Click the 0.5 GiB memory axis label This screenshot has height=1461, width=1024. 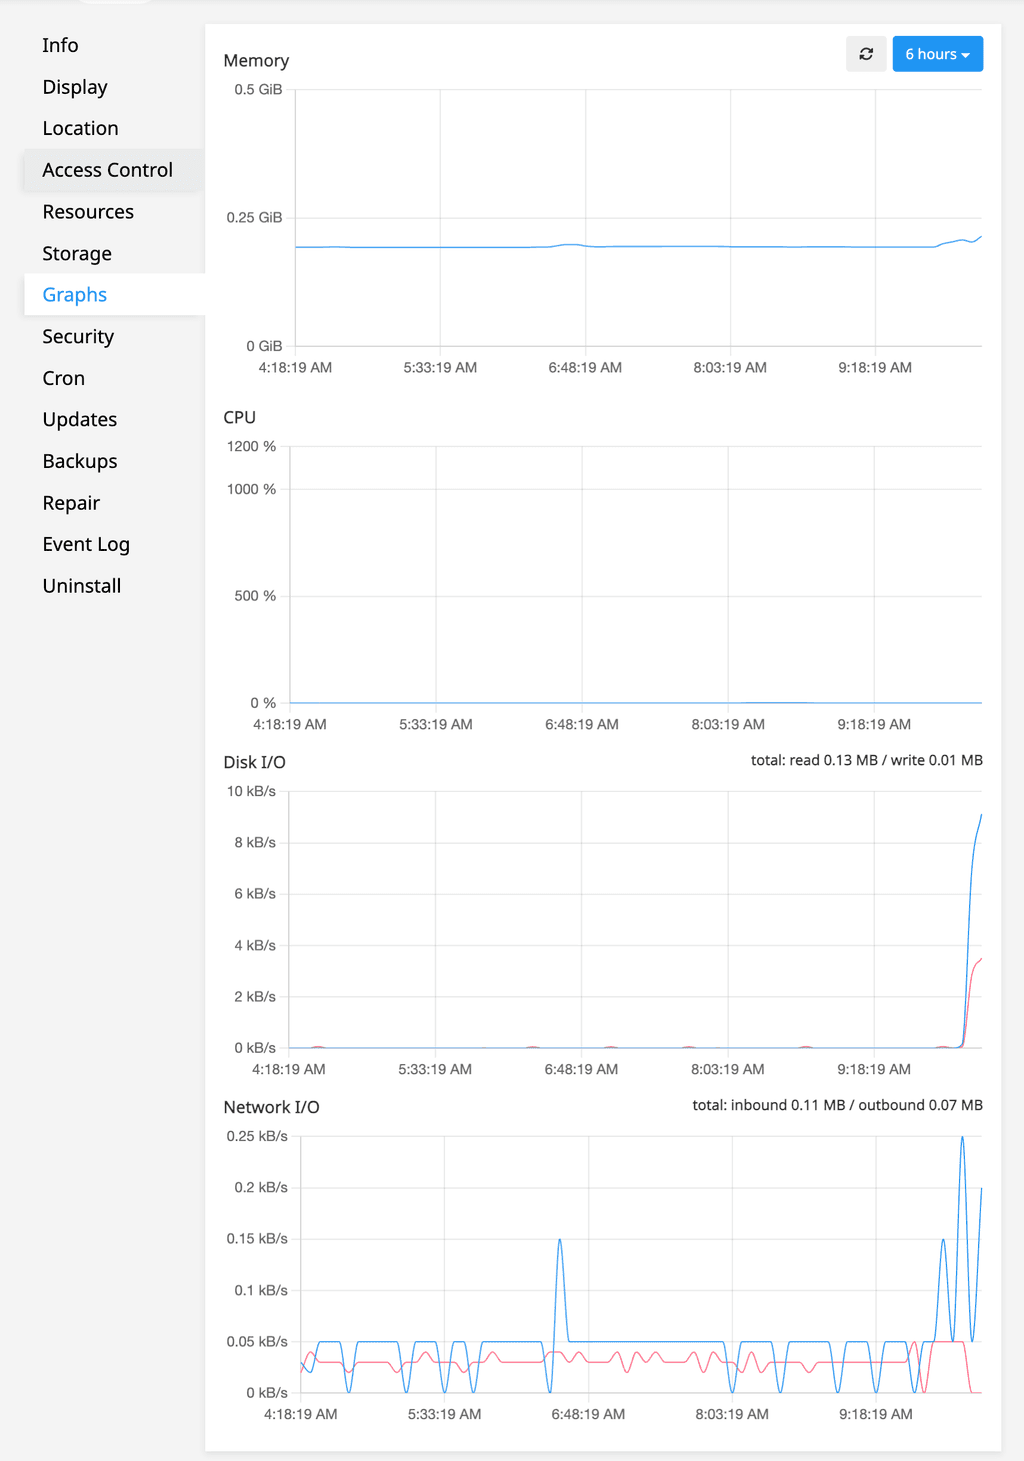point(258,89)
